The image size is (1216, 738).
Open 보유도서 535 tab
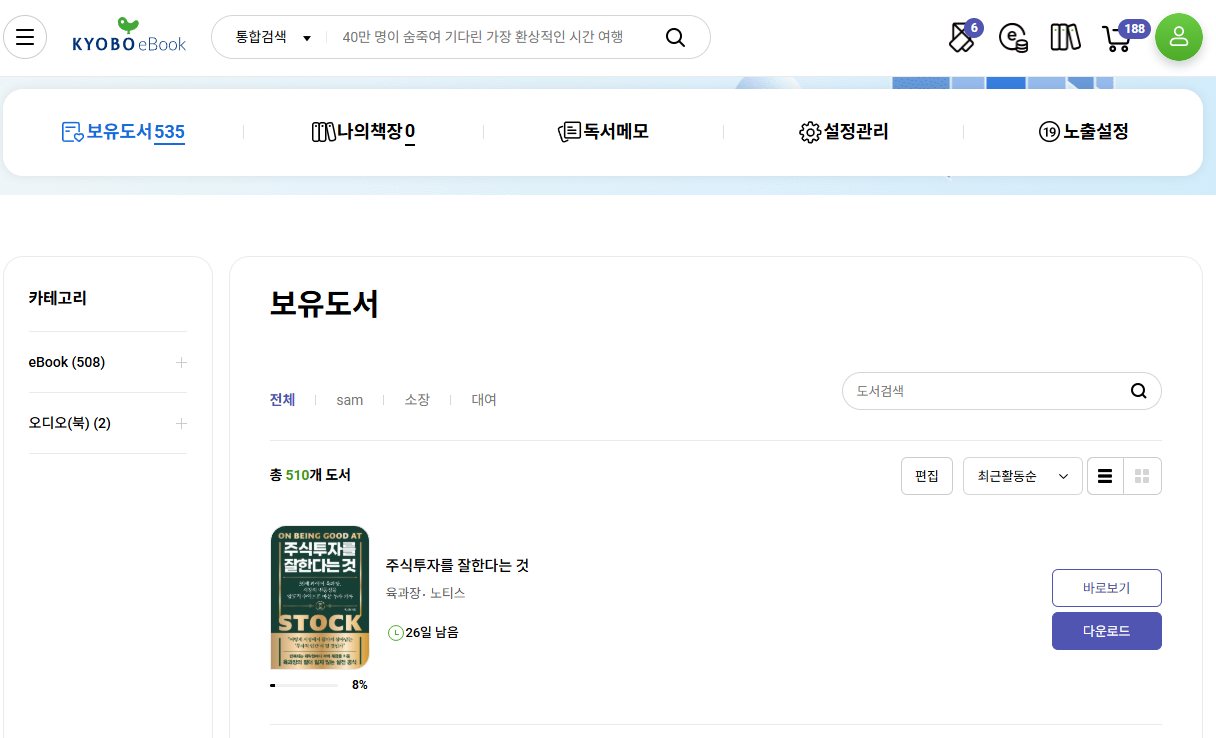coord(123,132)
